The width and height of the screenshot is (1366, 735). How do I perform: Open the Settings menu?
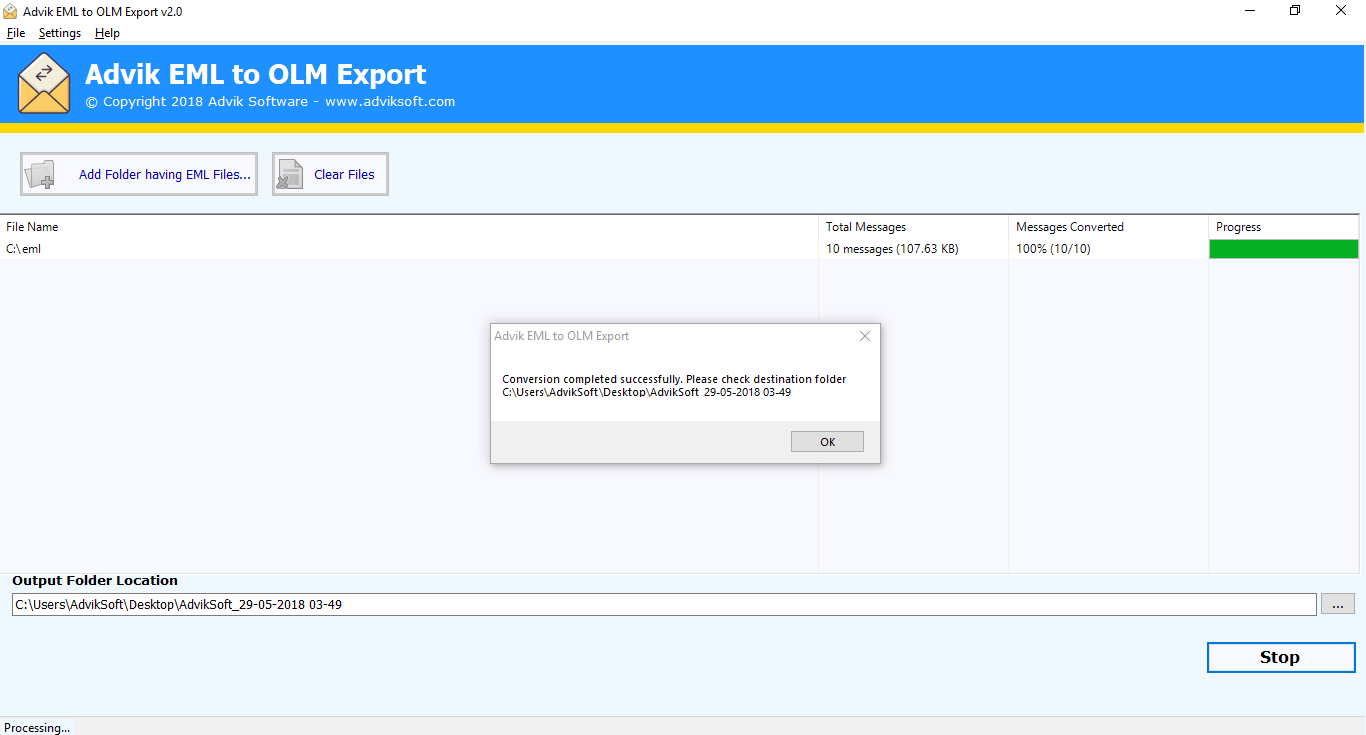59,32
